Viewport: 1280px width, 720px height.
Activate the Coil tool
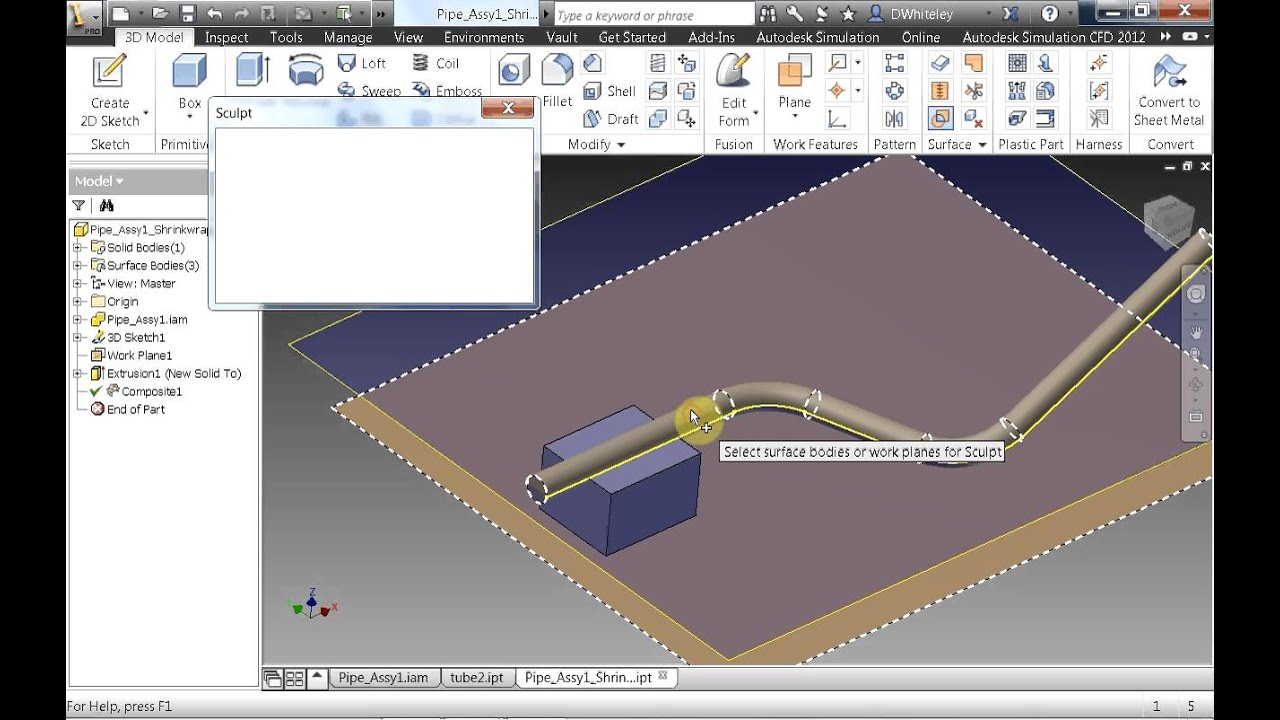[x=435, y=63]
